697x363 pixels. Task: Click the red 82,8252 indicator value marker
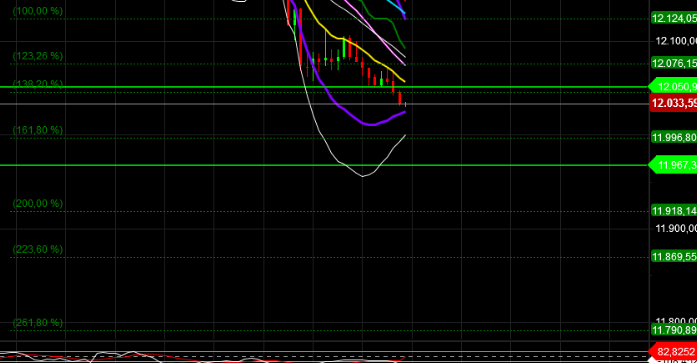coord(673,352)
